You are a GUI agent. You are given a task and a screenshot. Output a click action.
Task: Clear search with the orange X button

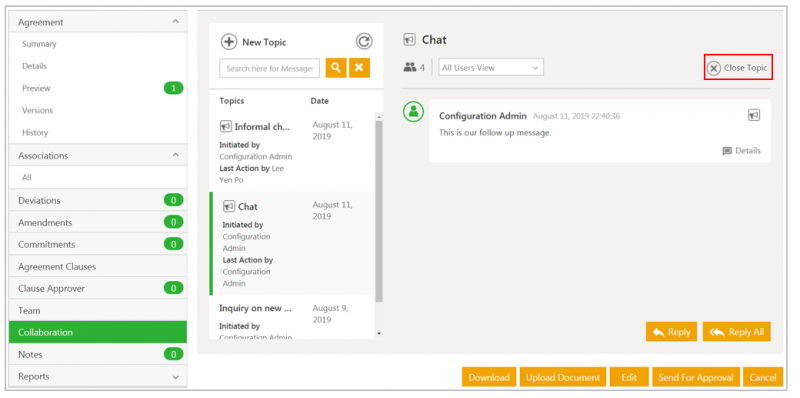359,68
